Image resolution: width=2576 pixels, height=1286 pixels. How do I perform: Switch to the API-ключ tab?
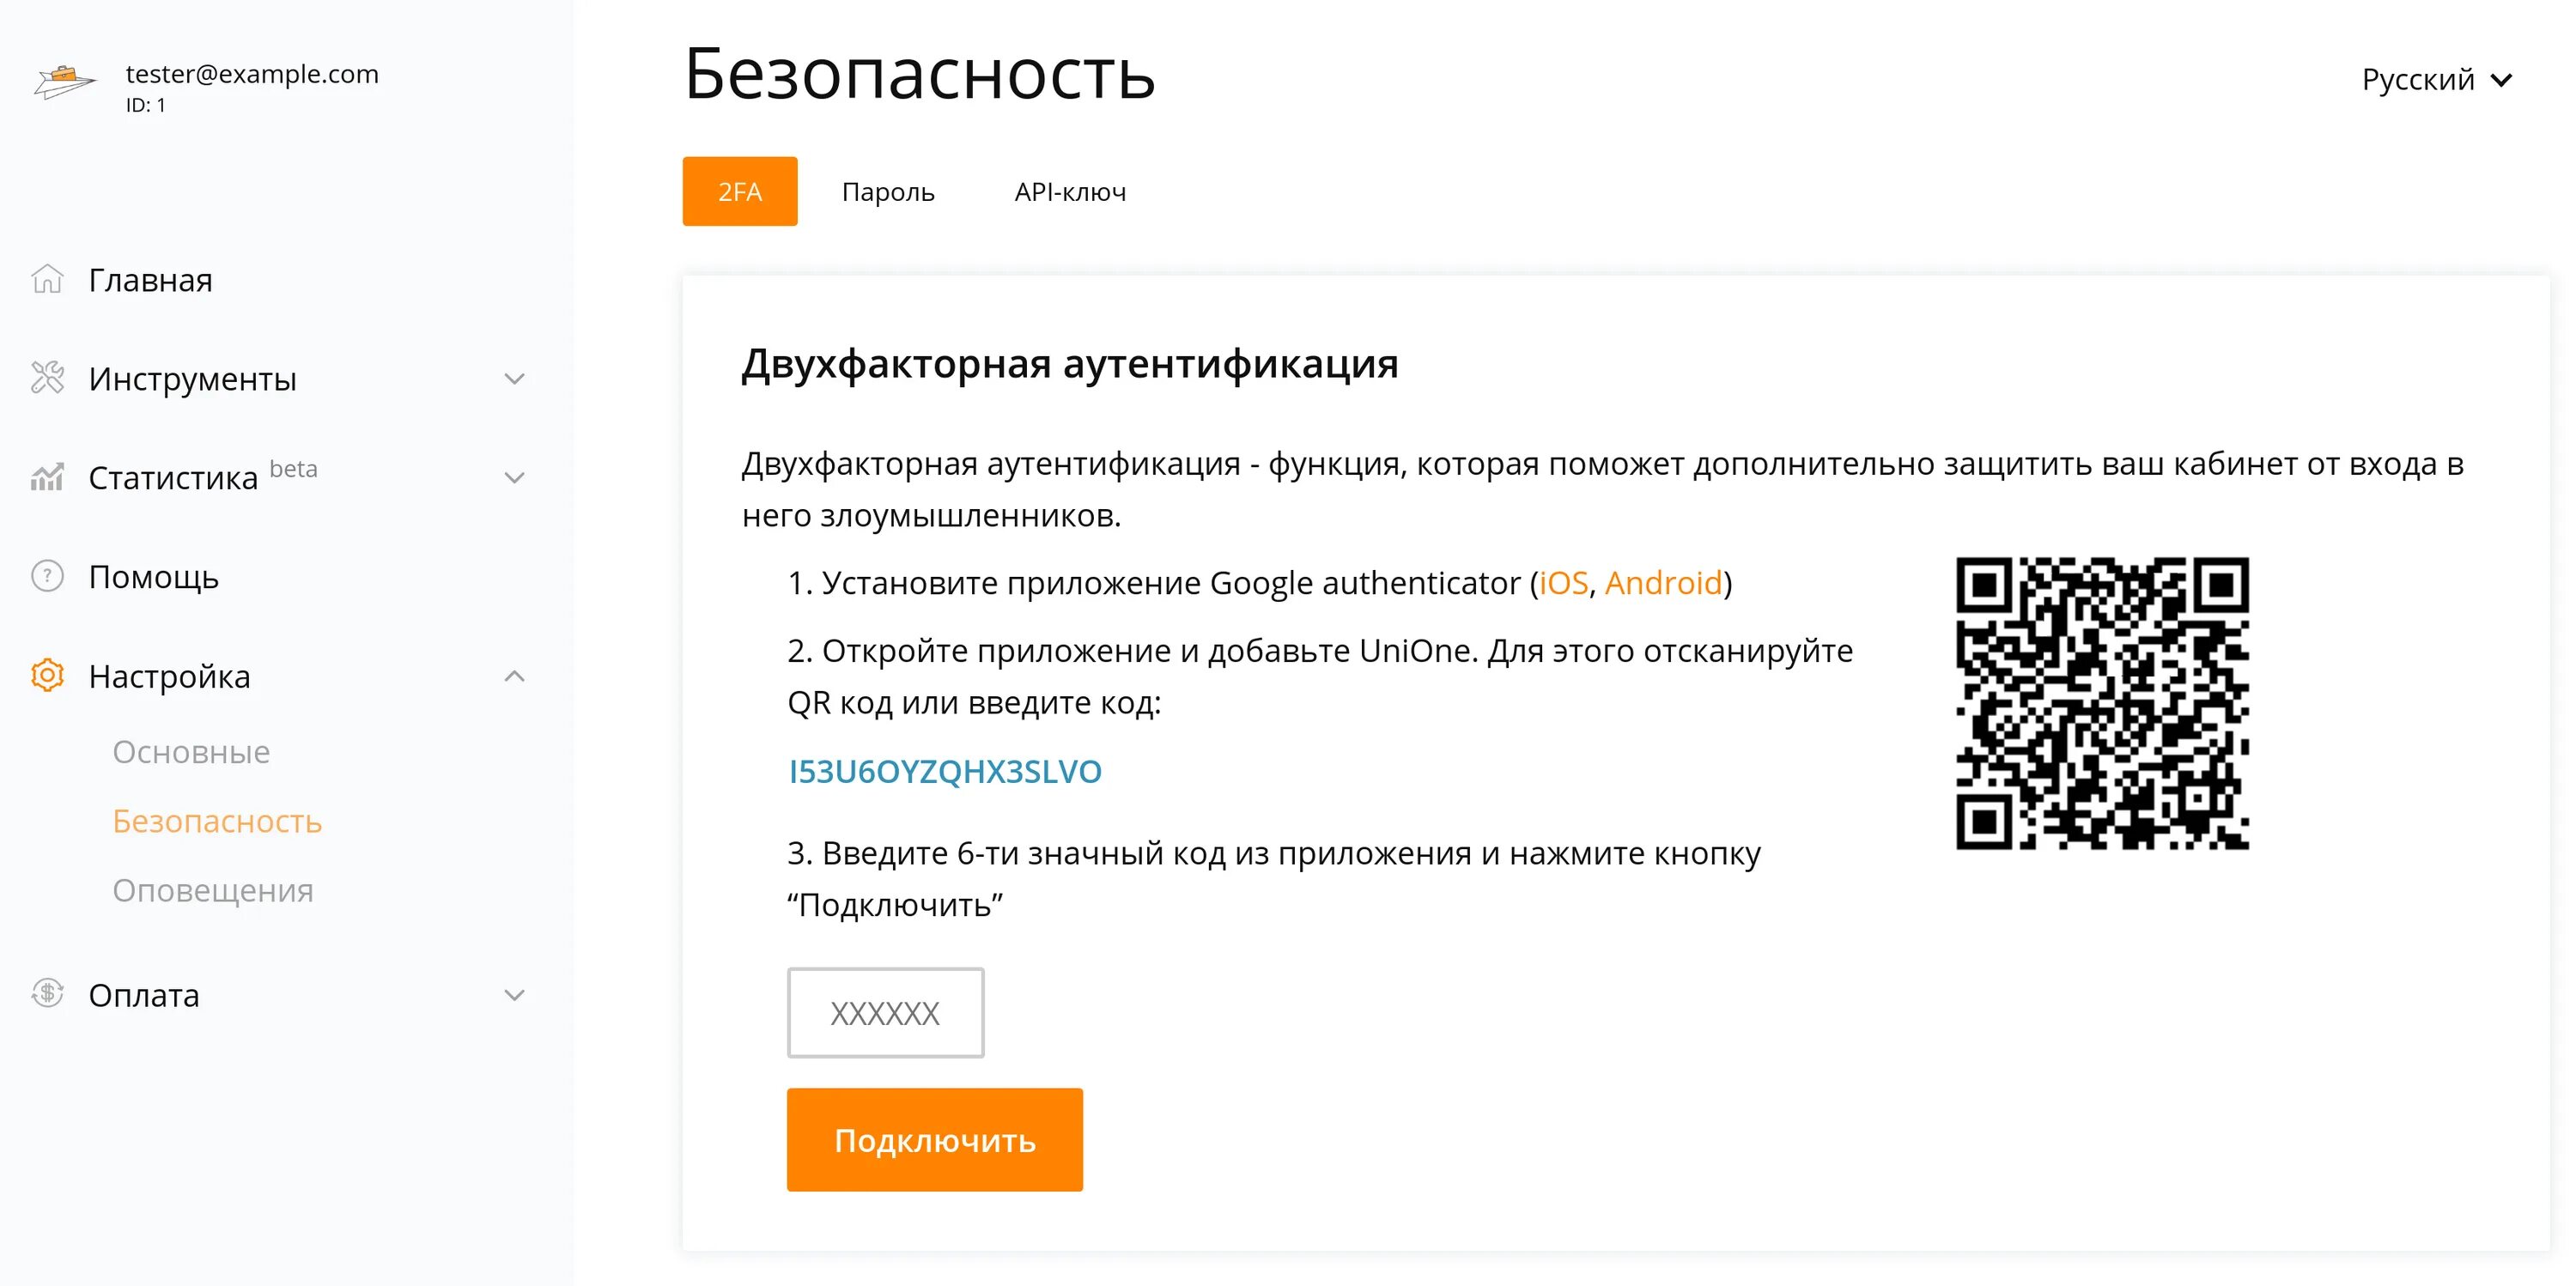pos(1070,191)
